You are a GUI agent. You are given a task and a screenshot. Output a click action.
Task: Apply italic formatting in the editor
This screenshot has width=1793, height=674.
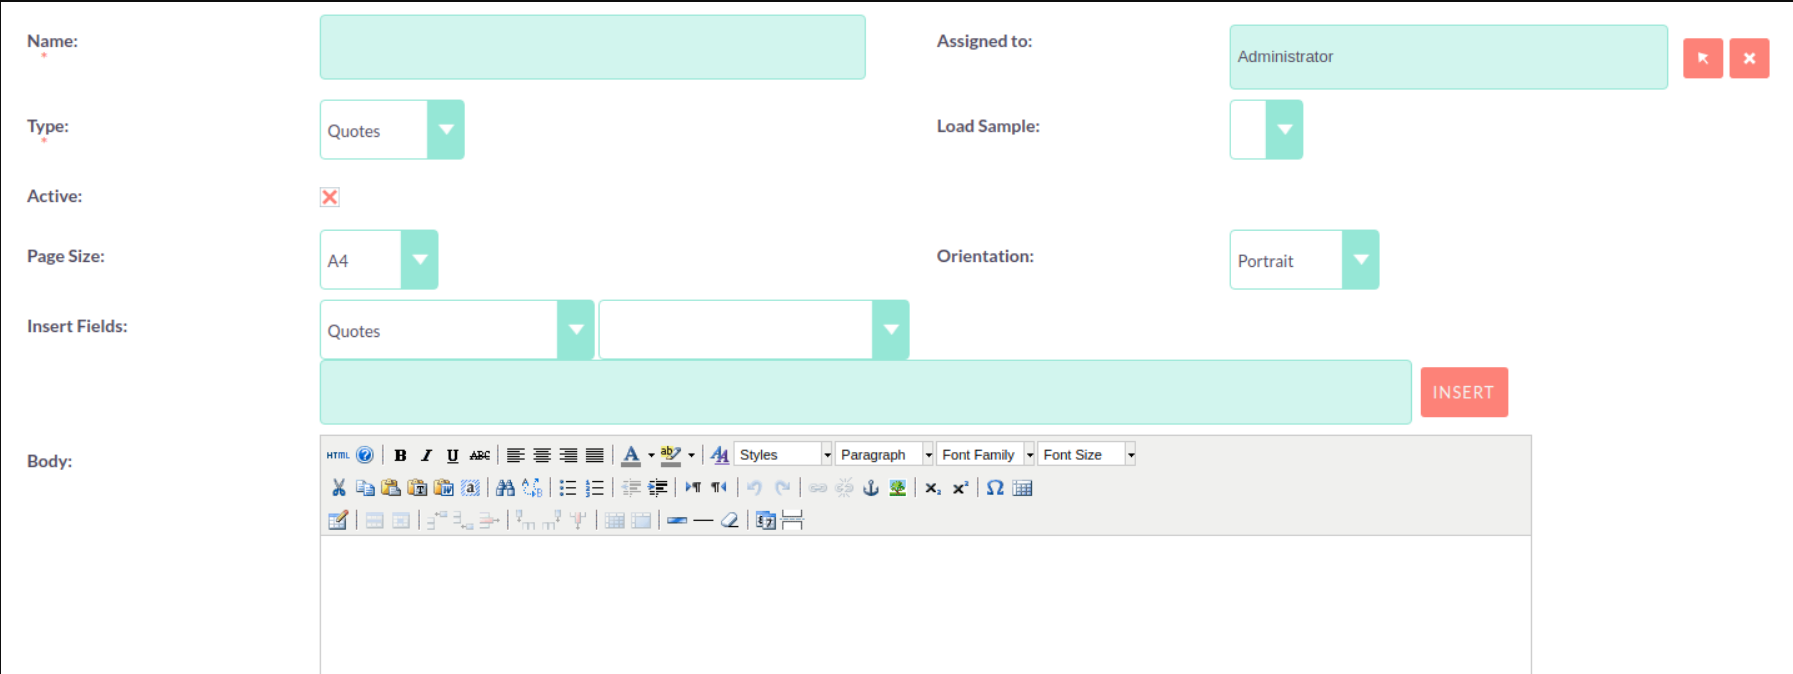pos(426,455)
